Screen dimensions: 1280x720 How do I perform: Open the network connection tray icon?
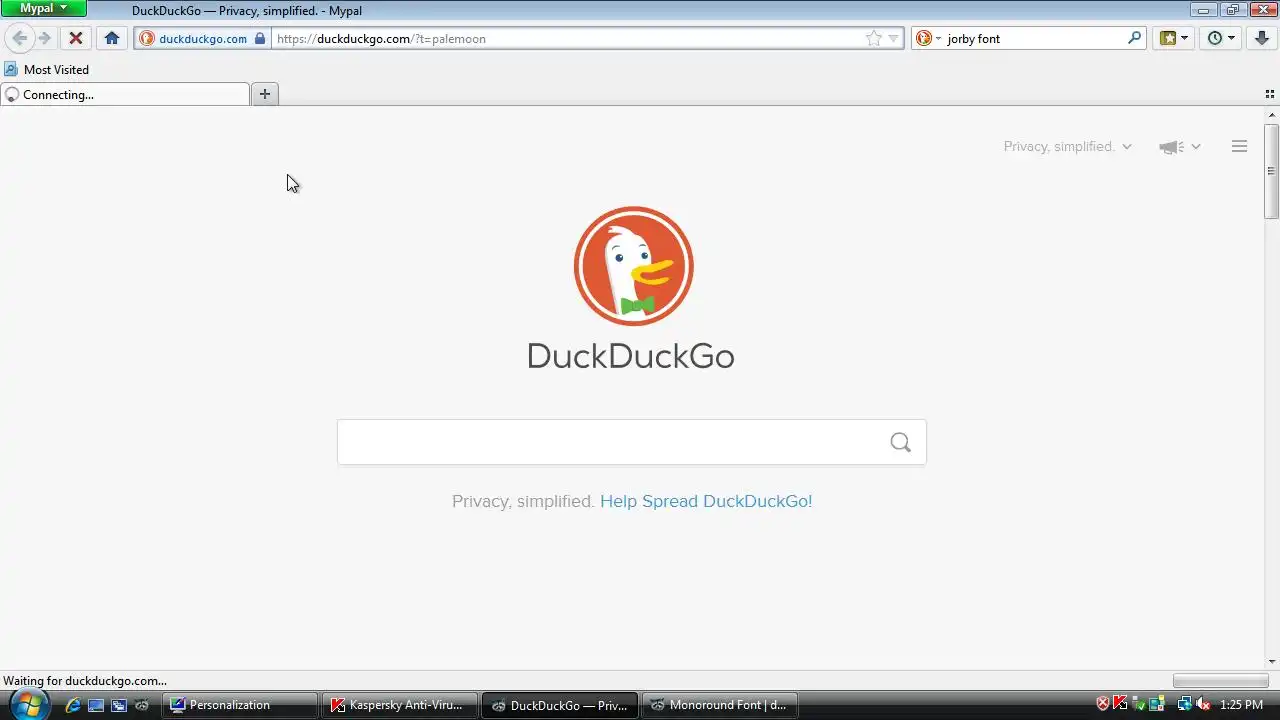(x=1185, y=704)
